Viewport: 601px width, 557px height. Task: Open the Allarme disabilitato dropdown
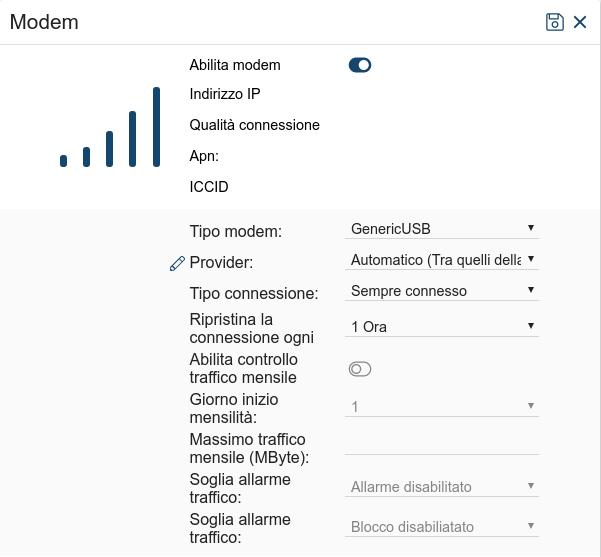pos(442,487)
